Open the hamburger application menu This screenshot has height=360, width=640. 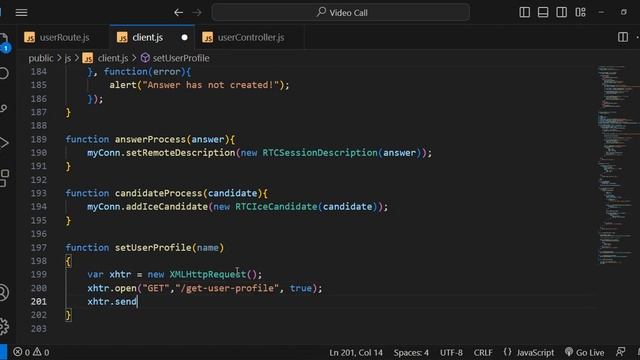(21, 13)
